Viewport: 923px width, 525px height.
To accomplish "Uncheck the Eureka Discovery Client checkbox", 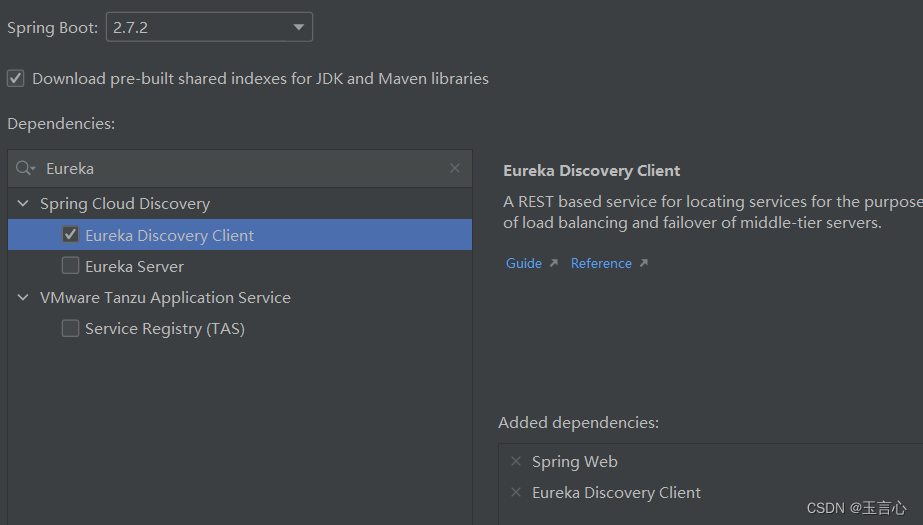I will tap(71, 235).
